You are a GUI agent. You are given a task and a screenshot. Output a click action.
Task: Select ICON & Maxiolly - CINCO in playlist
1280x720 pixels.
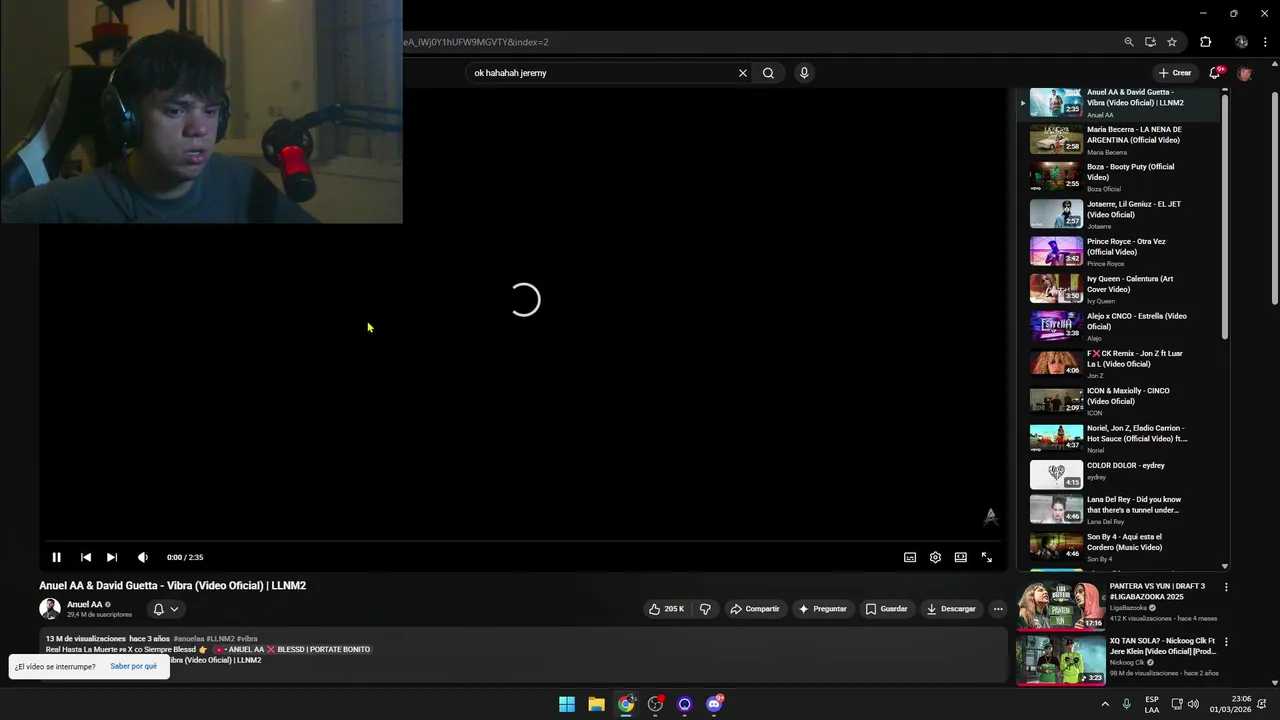[1118, 401]
